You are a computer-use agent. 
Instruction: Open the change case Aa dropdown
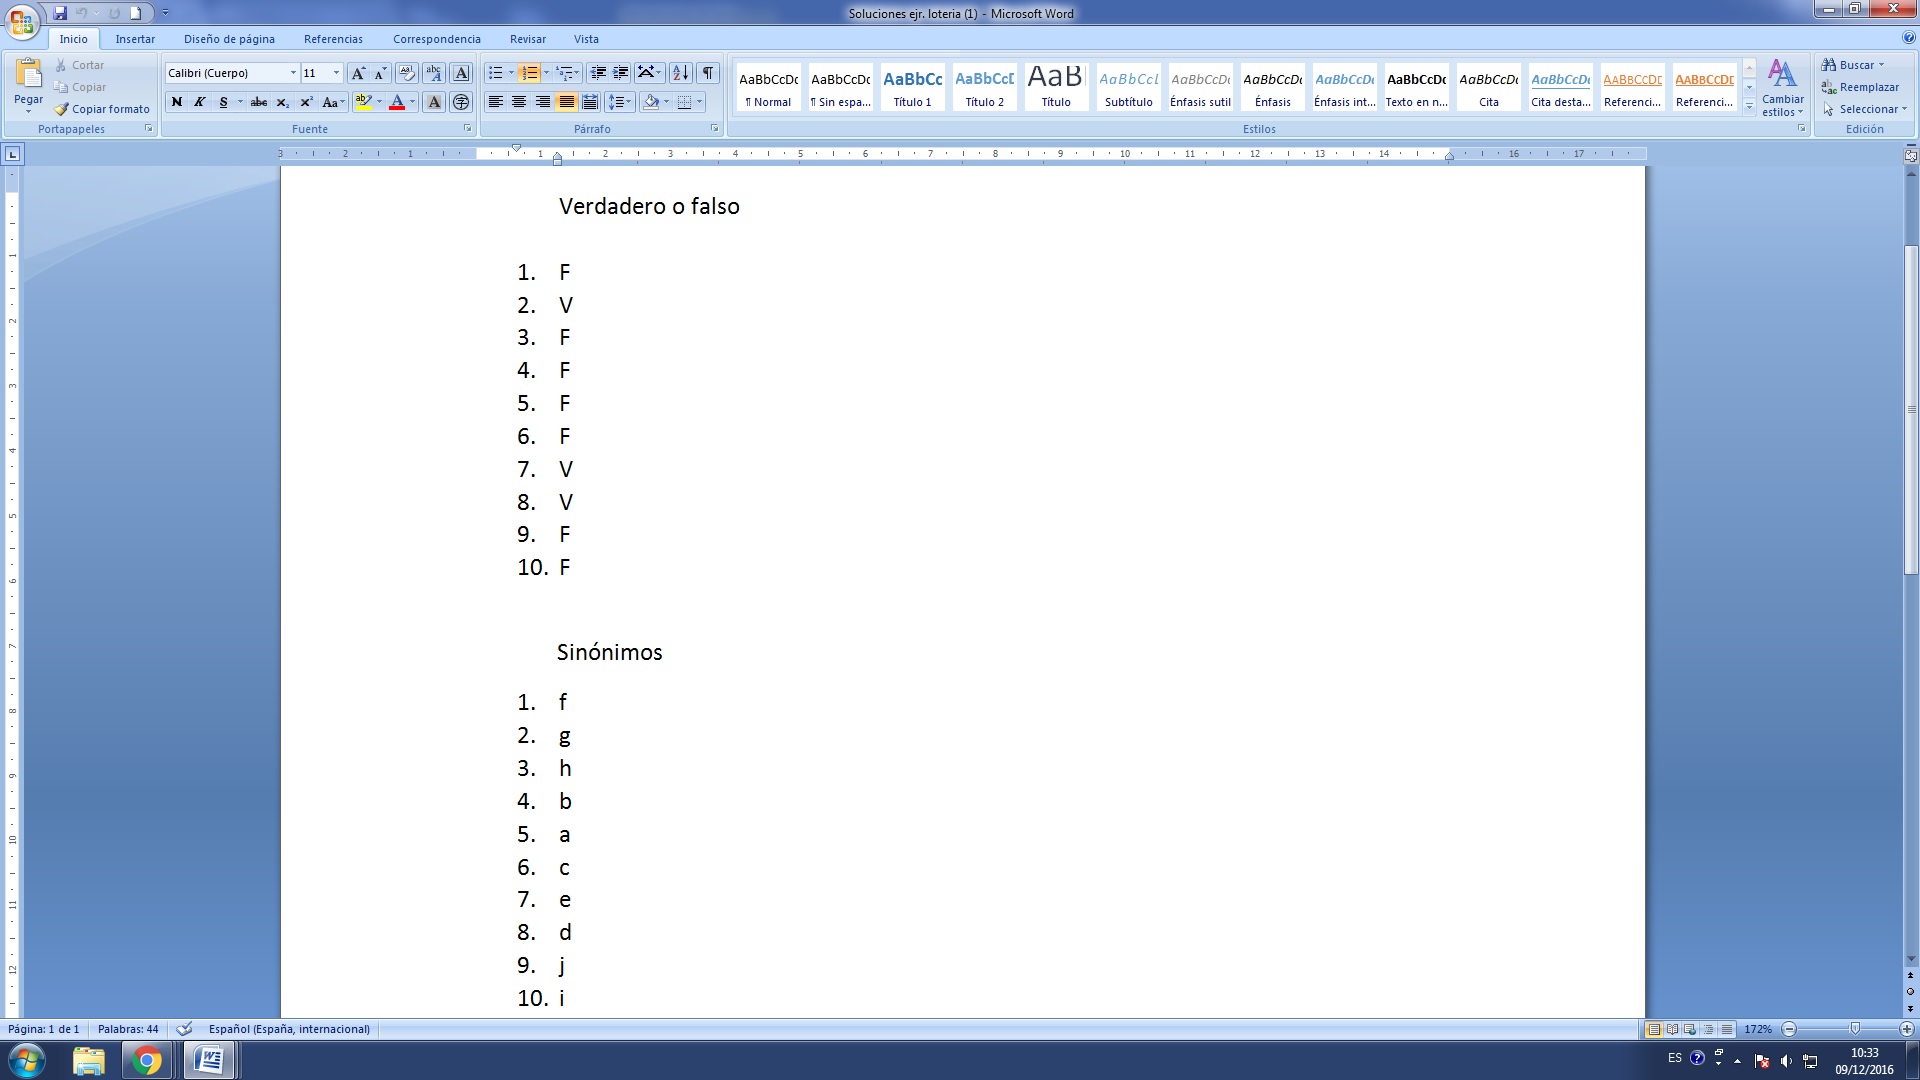pos(333,102)
